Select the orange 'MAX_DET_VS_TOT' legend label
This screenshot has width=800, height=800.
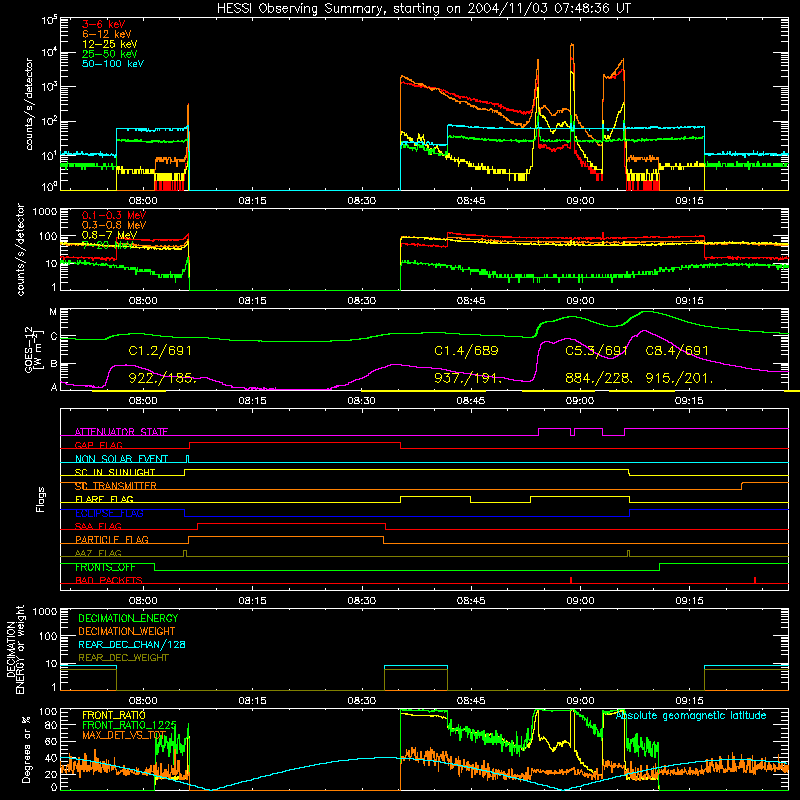(x=124, y=735)
